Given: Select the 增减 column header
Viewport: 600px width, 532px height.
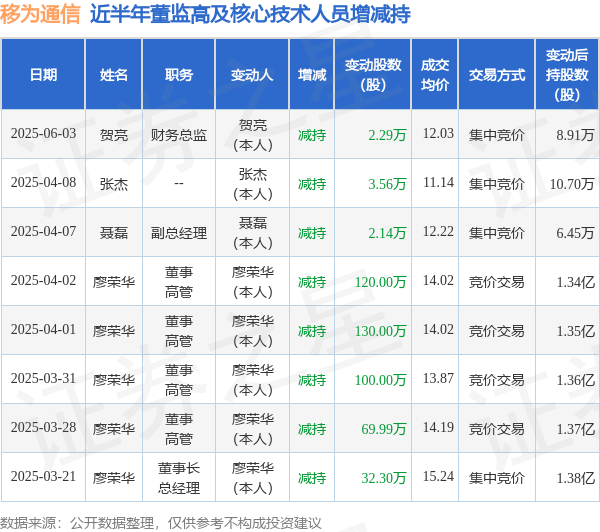Looking at the screenshot, I should coord(312,75).
